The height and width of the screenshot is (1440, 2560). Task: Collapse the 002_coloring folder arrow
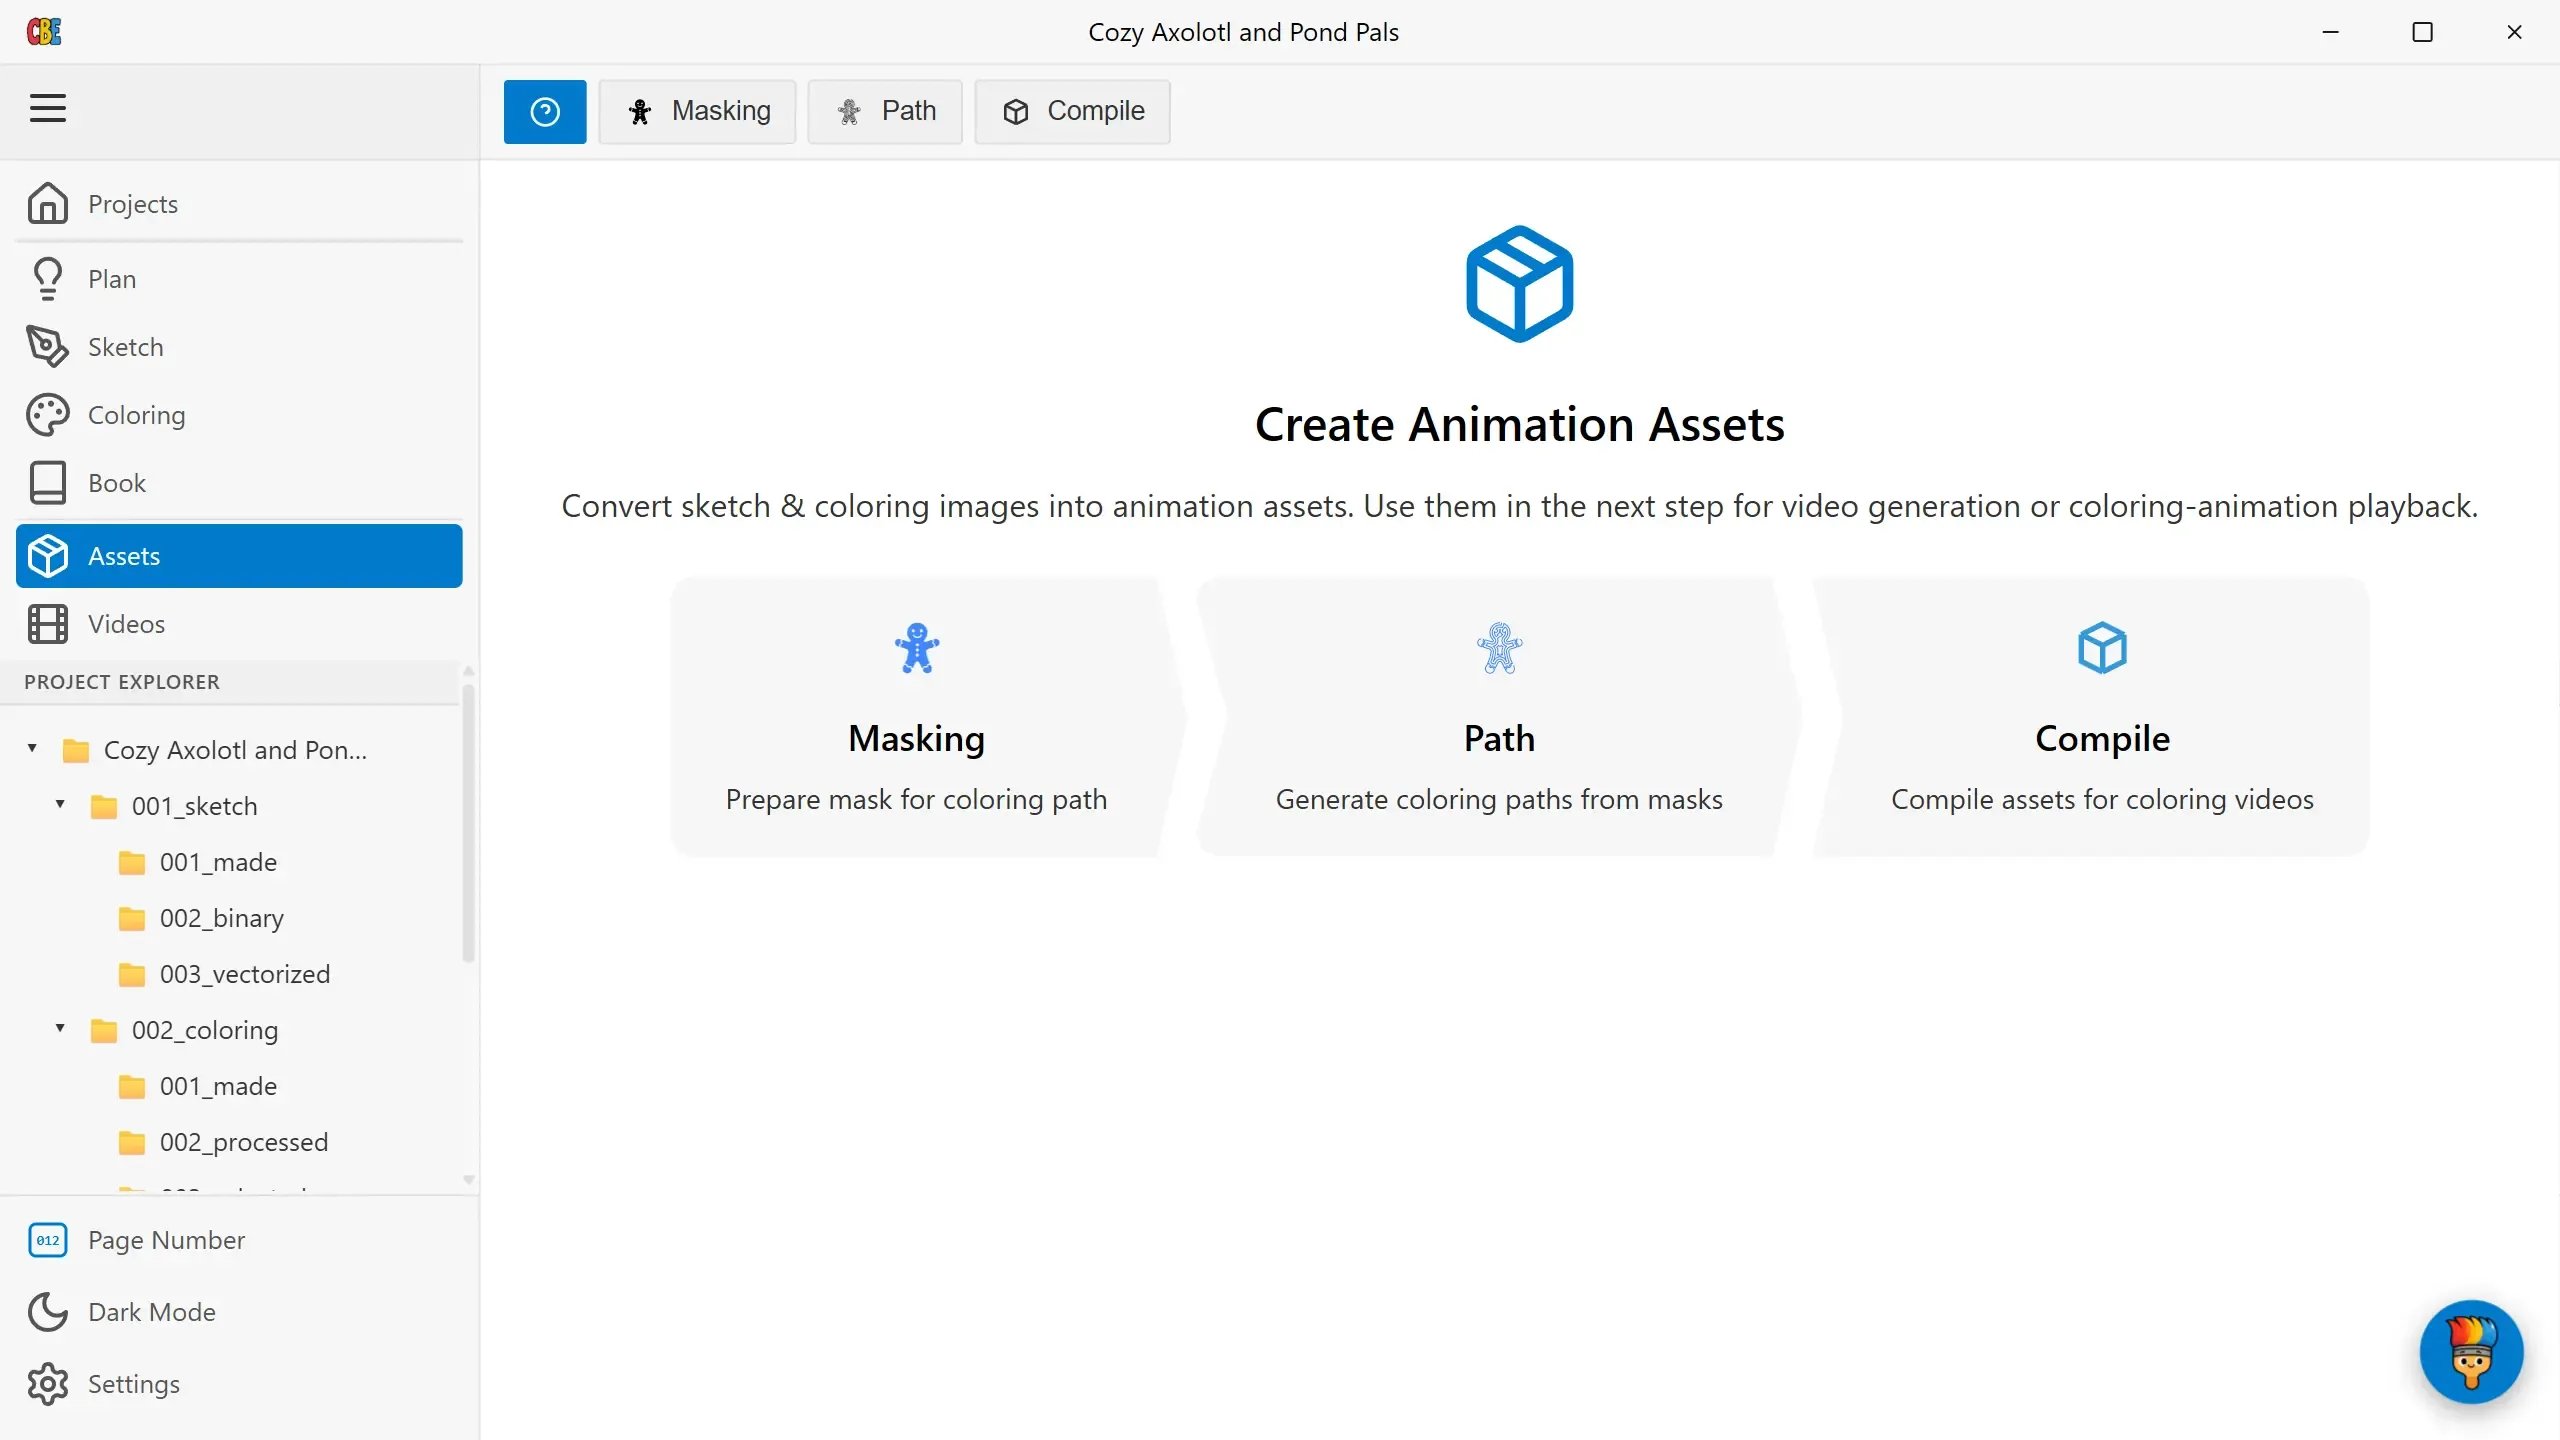60,1028
